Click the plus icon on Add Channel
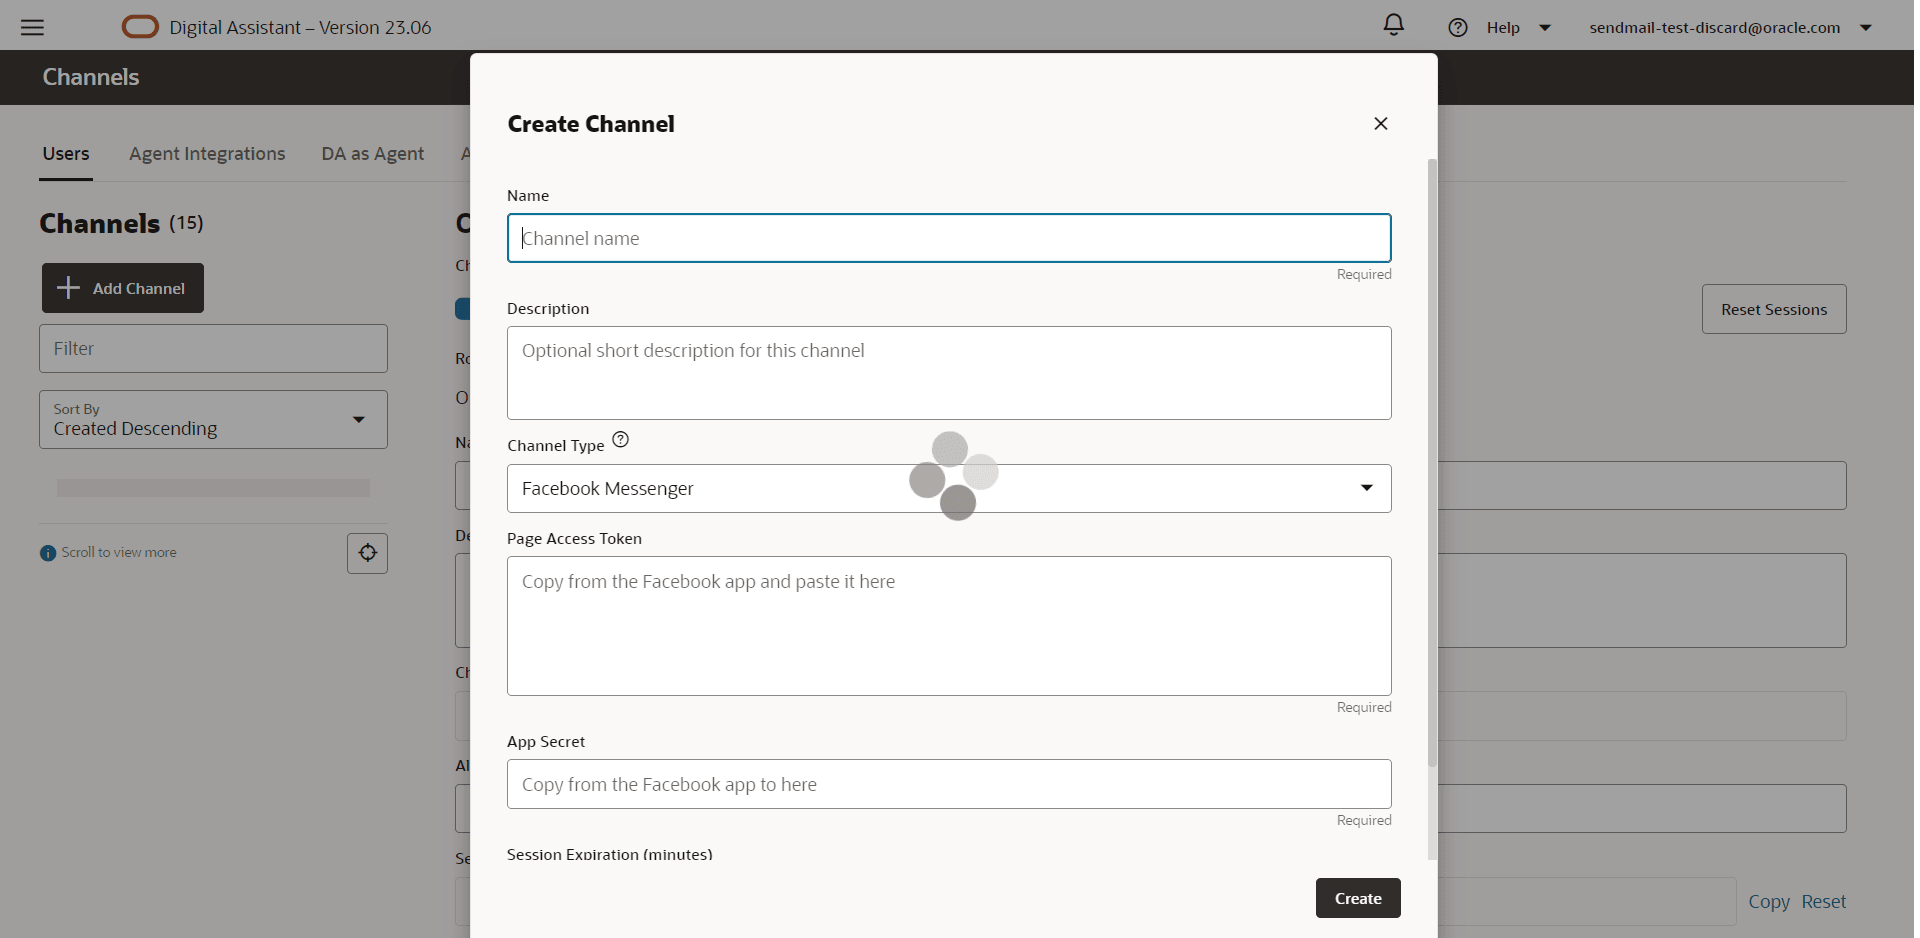This screenshot has width=1920, height=938. coord(68,288)
